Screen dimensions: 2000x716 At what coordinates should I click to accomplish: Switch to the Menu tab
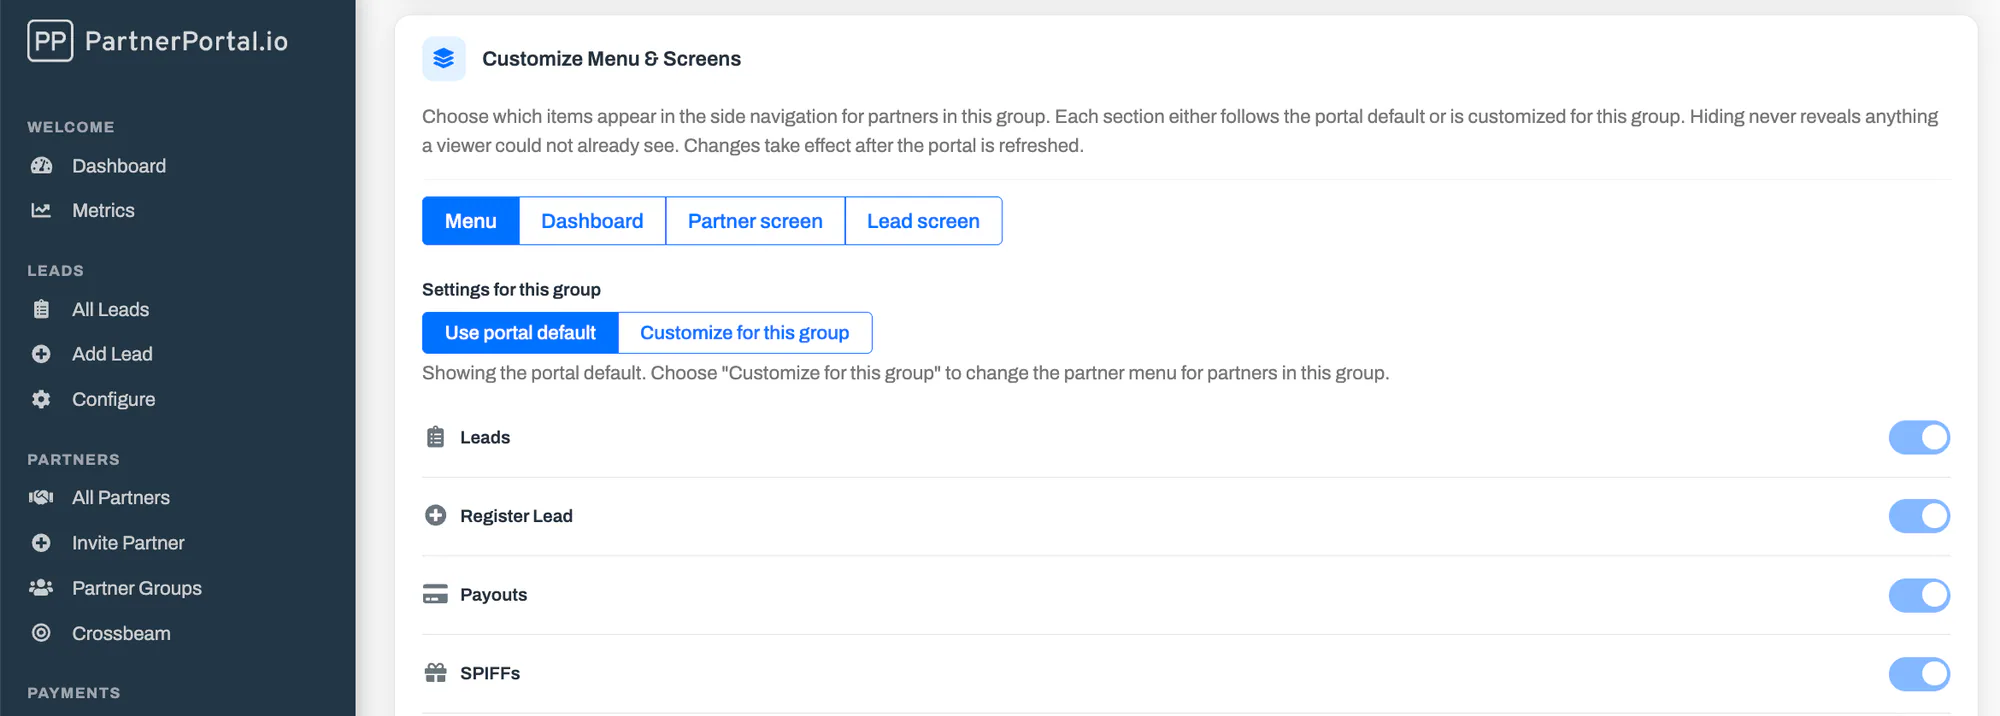471,221
